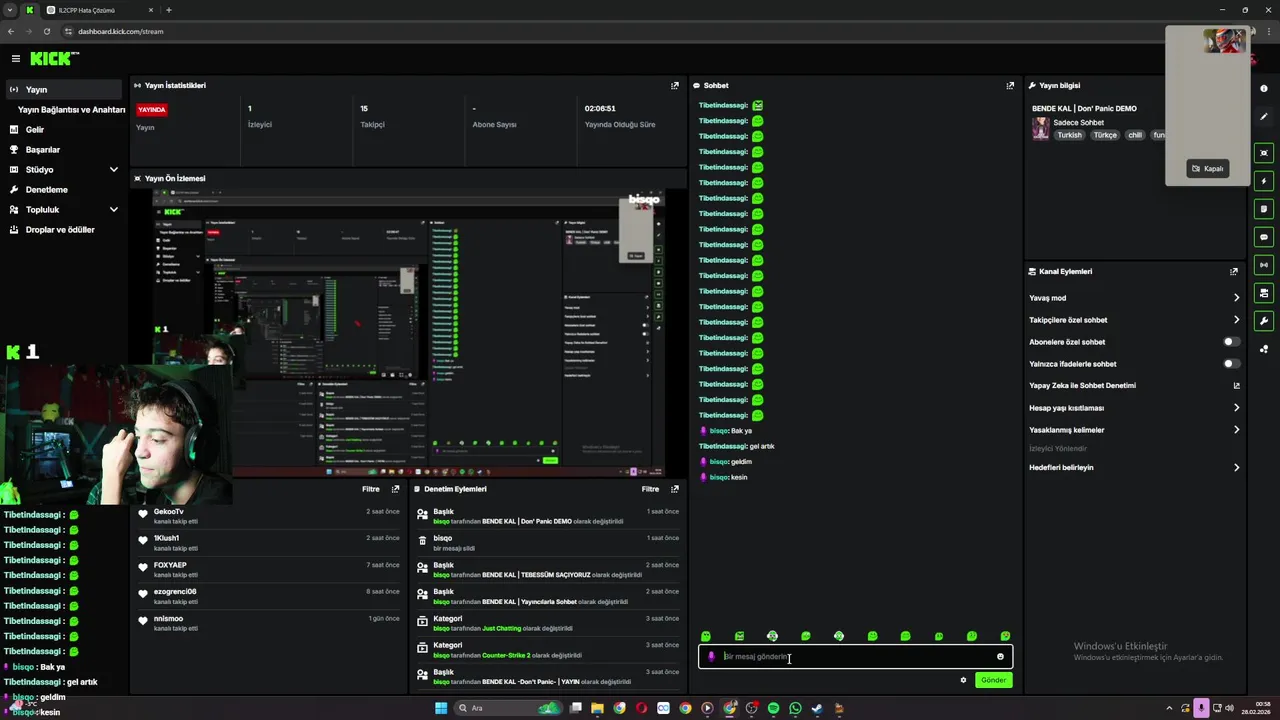Toggle the notes widget icon in sidebar
The height and width of the screenshot is (720, 1280).
point(1264,209)
